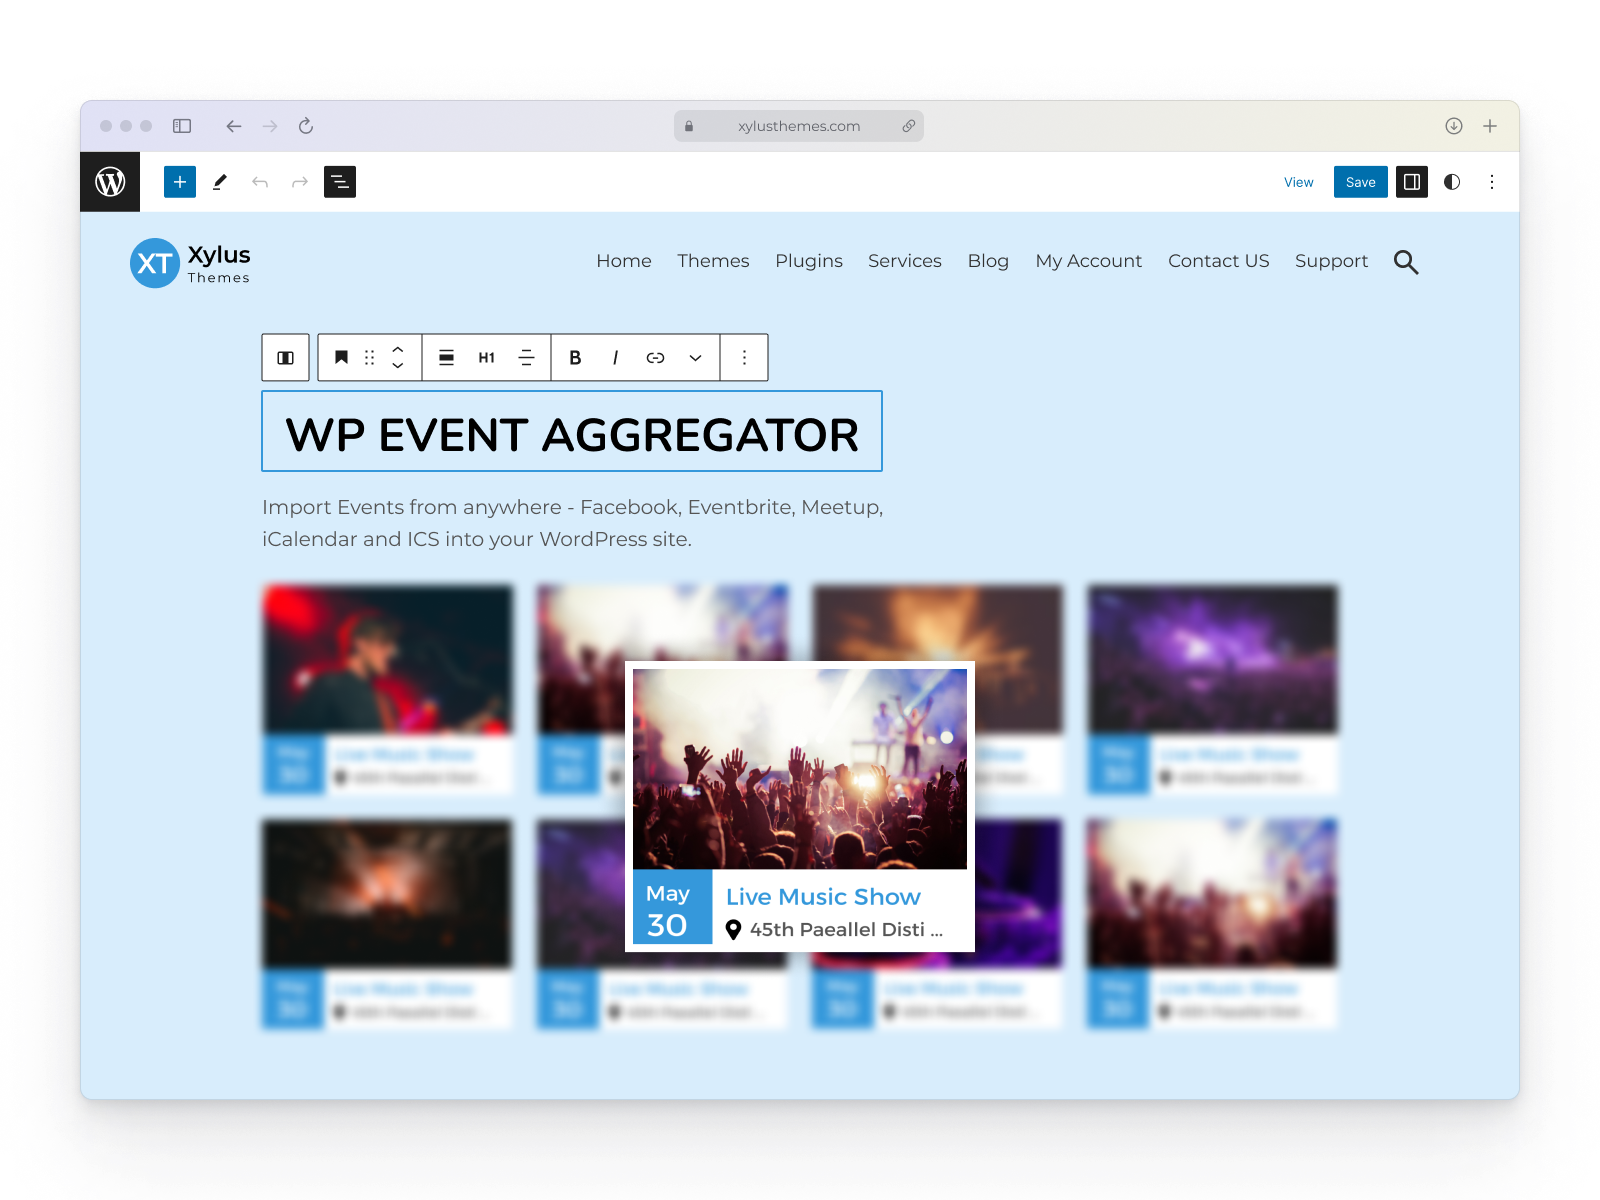Open the block inserter plus button
The width and height of the screenshot is (1600, 1200).
(x=180, y=182)
